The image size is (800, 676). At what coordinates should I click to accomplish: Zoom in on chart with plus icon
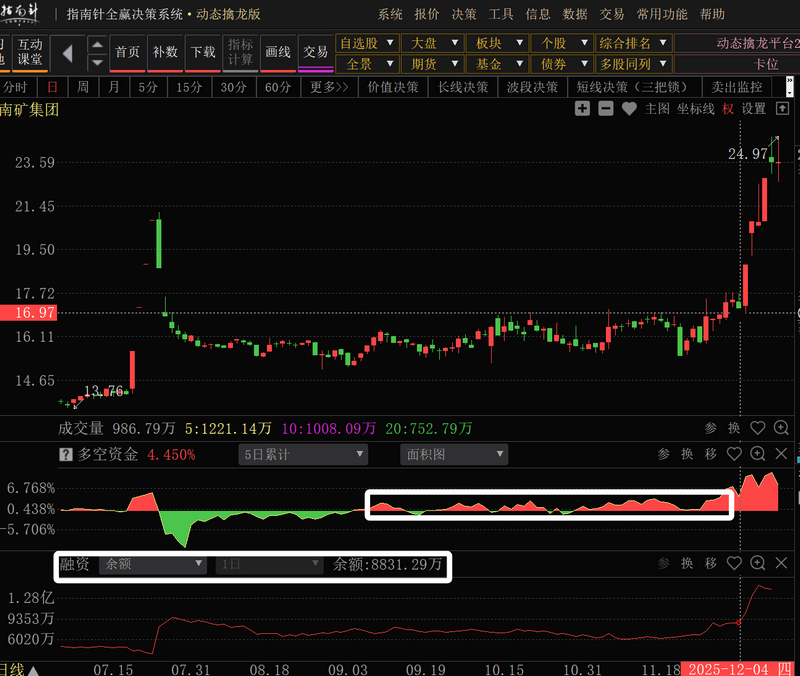coord(581,108)
